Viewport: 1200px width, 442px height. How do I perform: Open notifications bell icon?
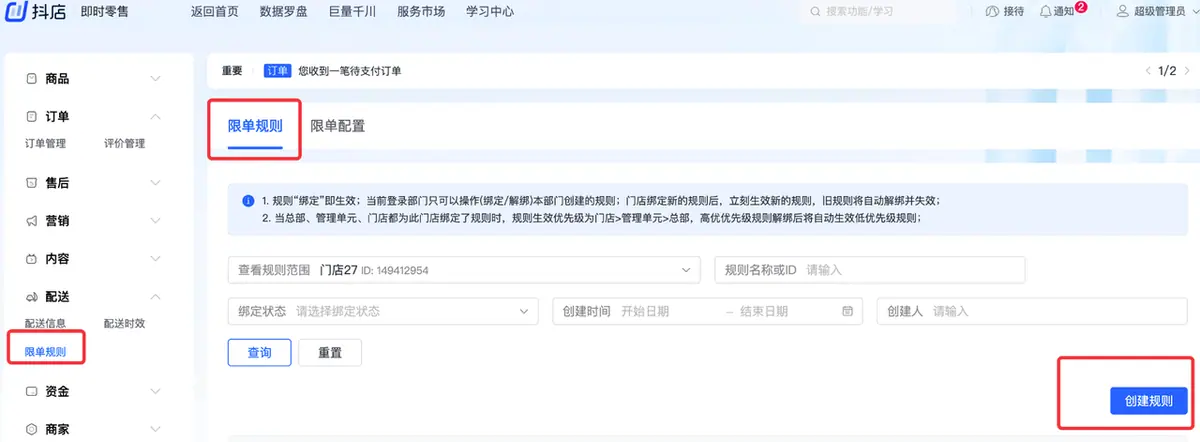pos(1046,12)
